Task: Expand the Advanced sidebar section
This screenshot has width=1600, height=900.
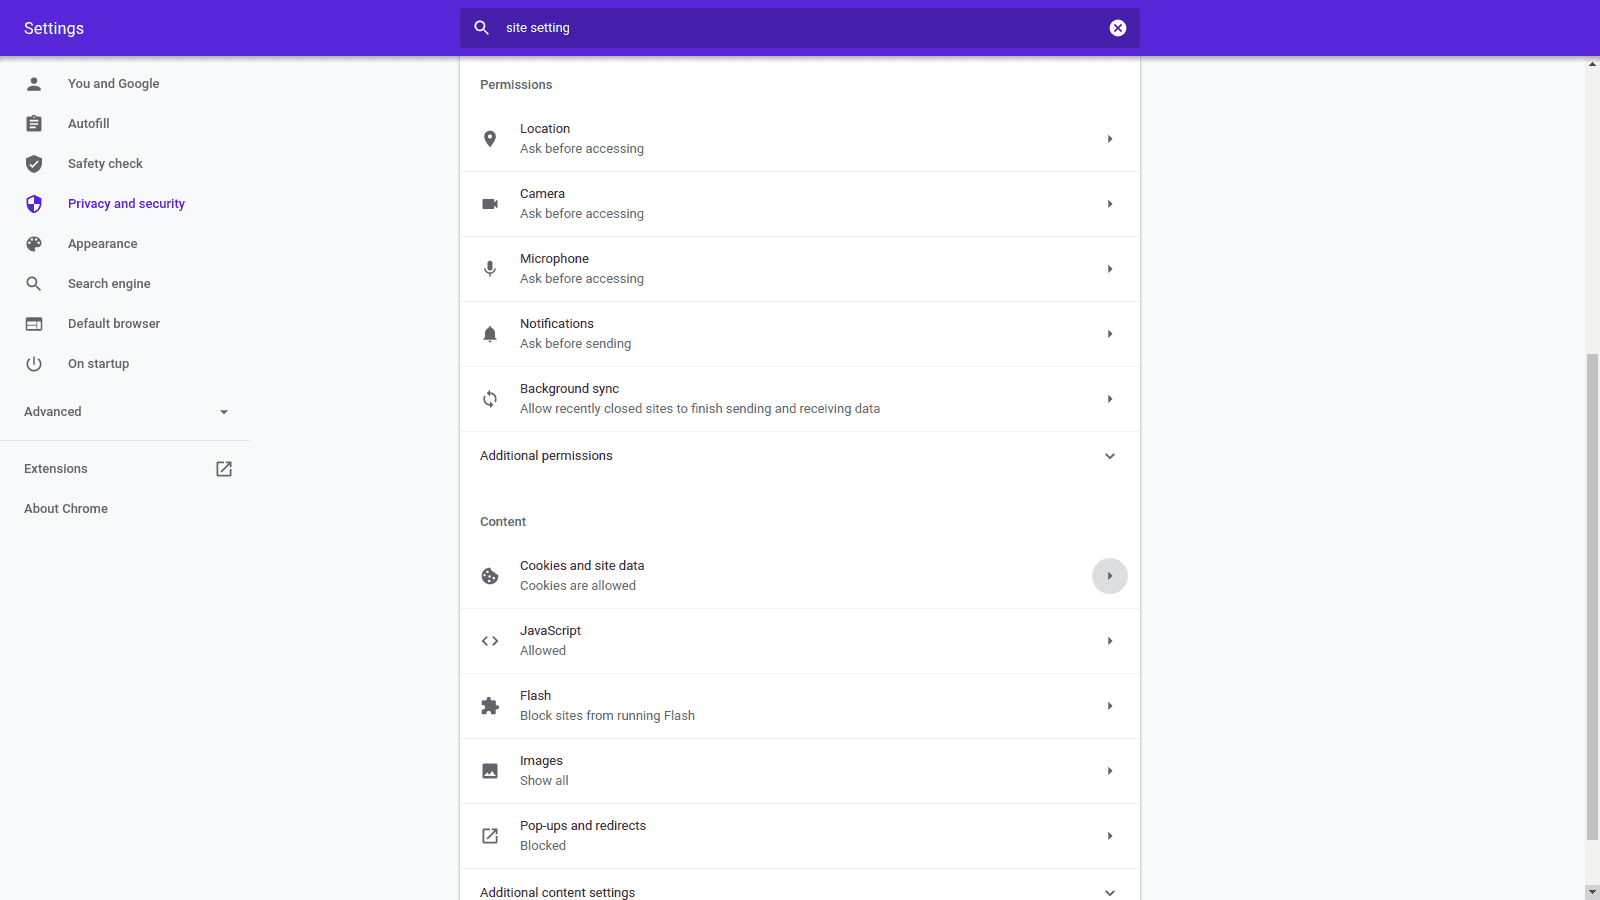Action: click(125, 412)
